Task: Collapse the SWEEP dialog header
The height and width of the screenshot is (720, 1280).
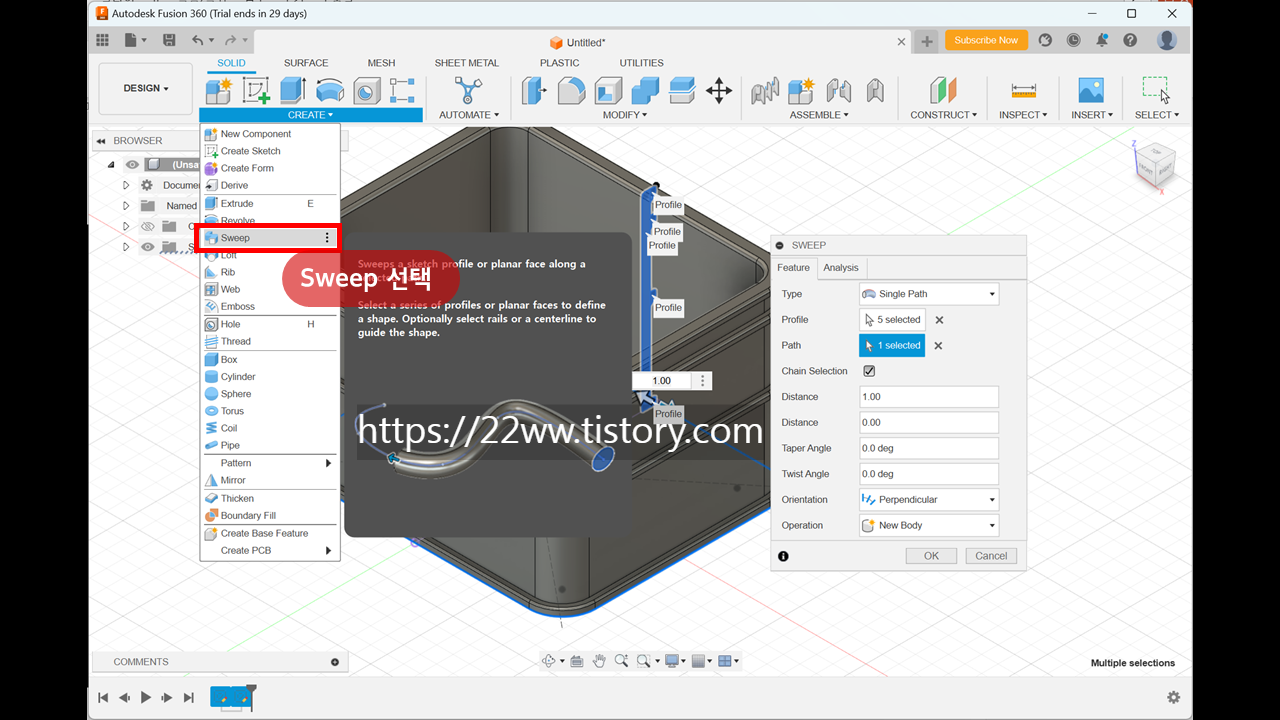Action: (x=780, y=245)
